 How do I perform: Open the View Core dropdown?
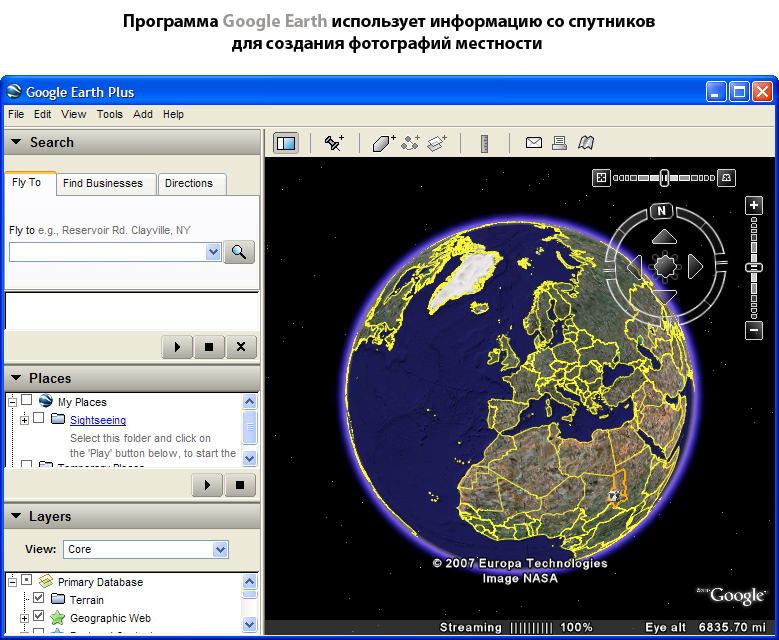pos(220,550)
